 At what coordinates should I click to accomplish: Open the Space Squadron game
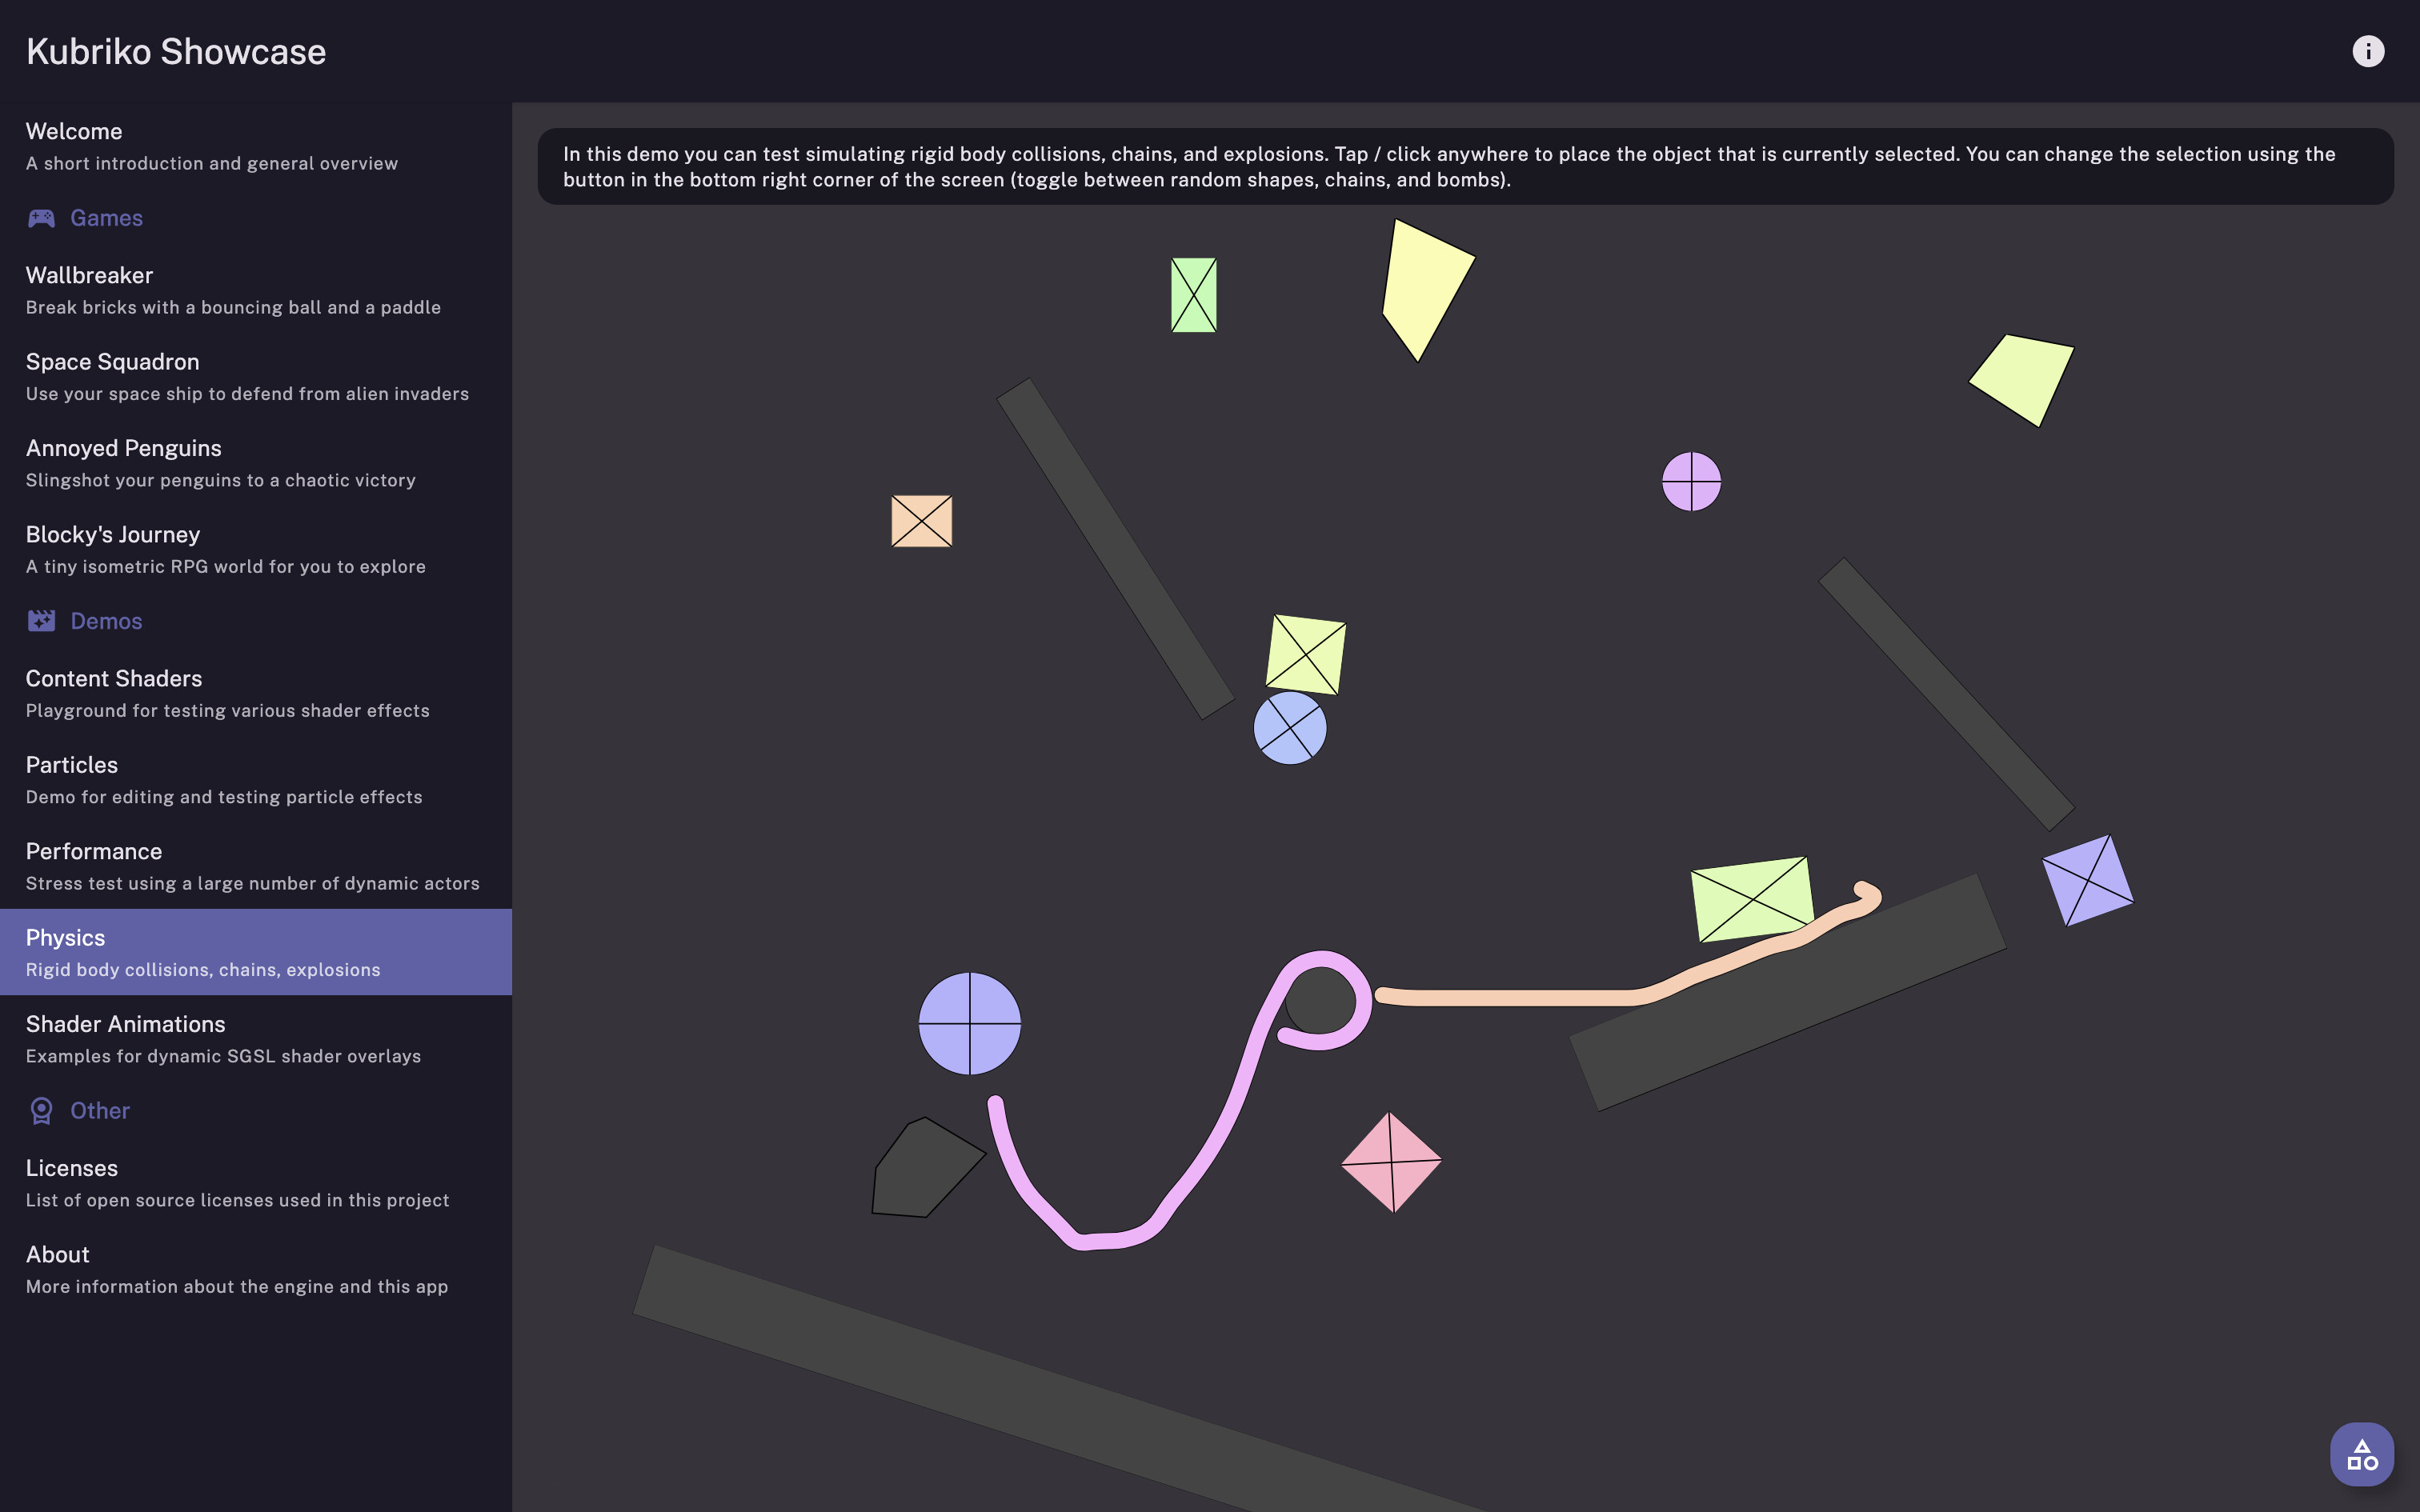tap(200, 375)
